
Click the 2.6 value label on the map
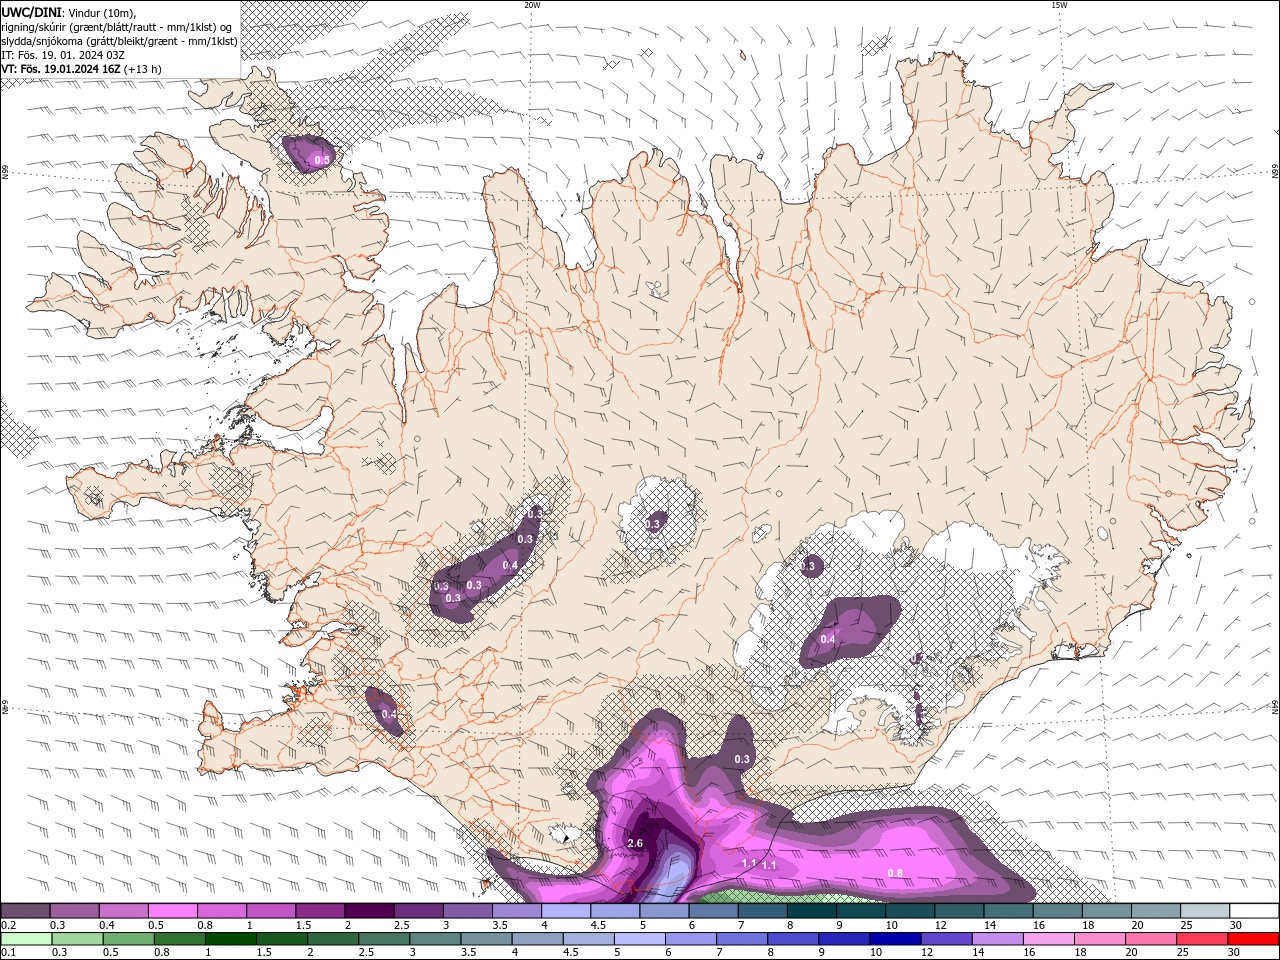635,843
